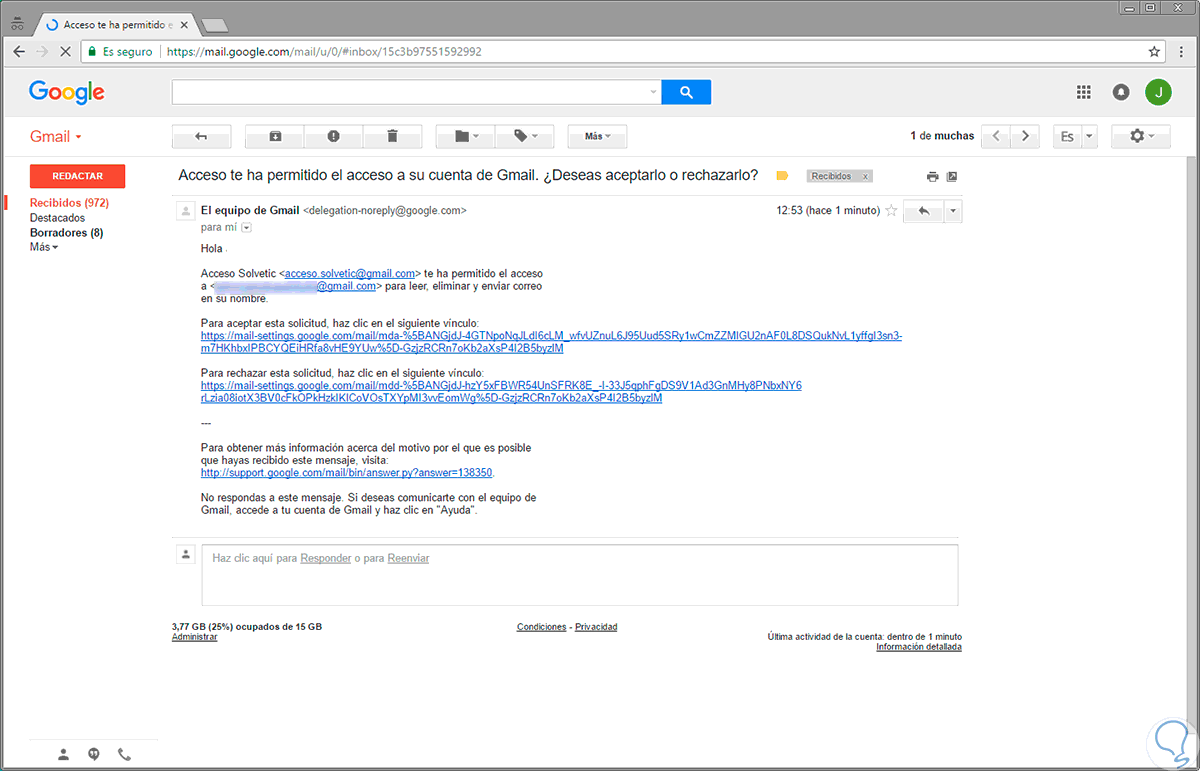Click acceso.solvetic@gmail.com link
This screenshot has height=771, width=1200.
350,273
